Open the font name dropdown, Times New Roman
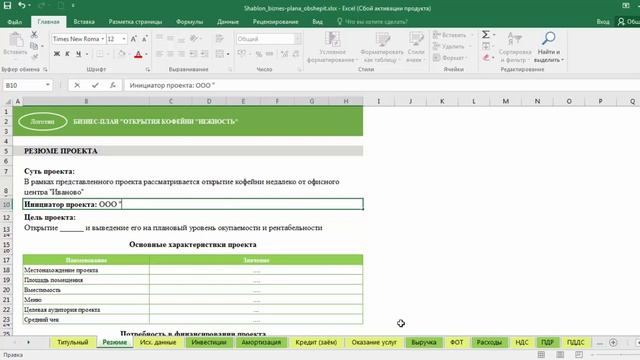This screenshot has width=640, height=360. click(x=102, y=39)
